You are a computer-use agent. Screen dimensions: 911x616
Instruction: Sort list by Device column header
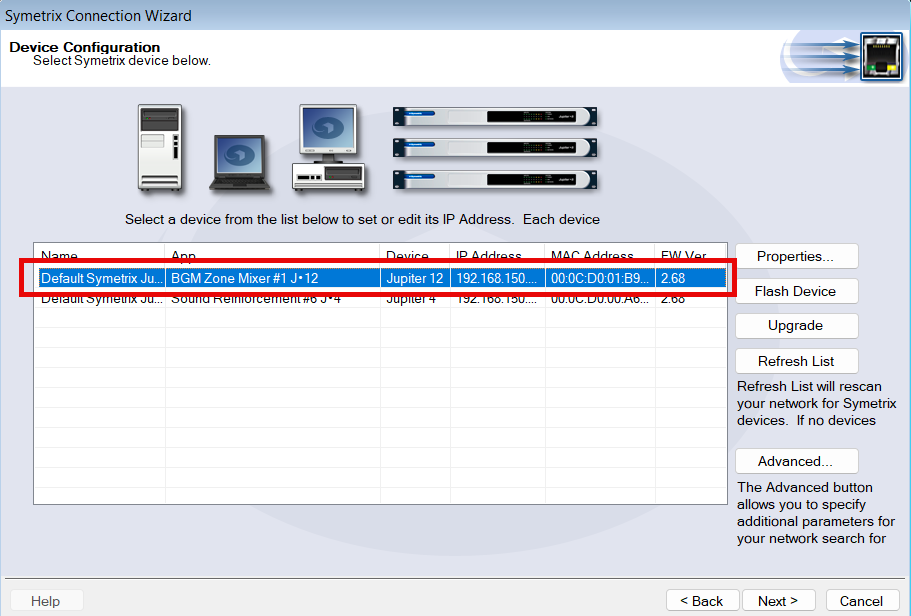[x=415, y=255]
